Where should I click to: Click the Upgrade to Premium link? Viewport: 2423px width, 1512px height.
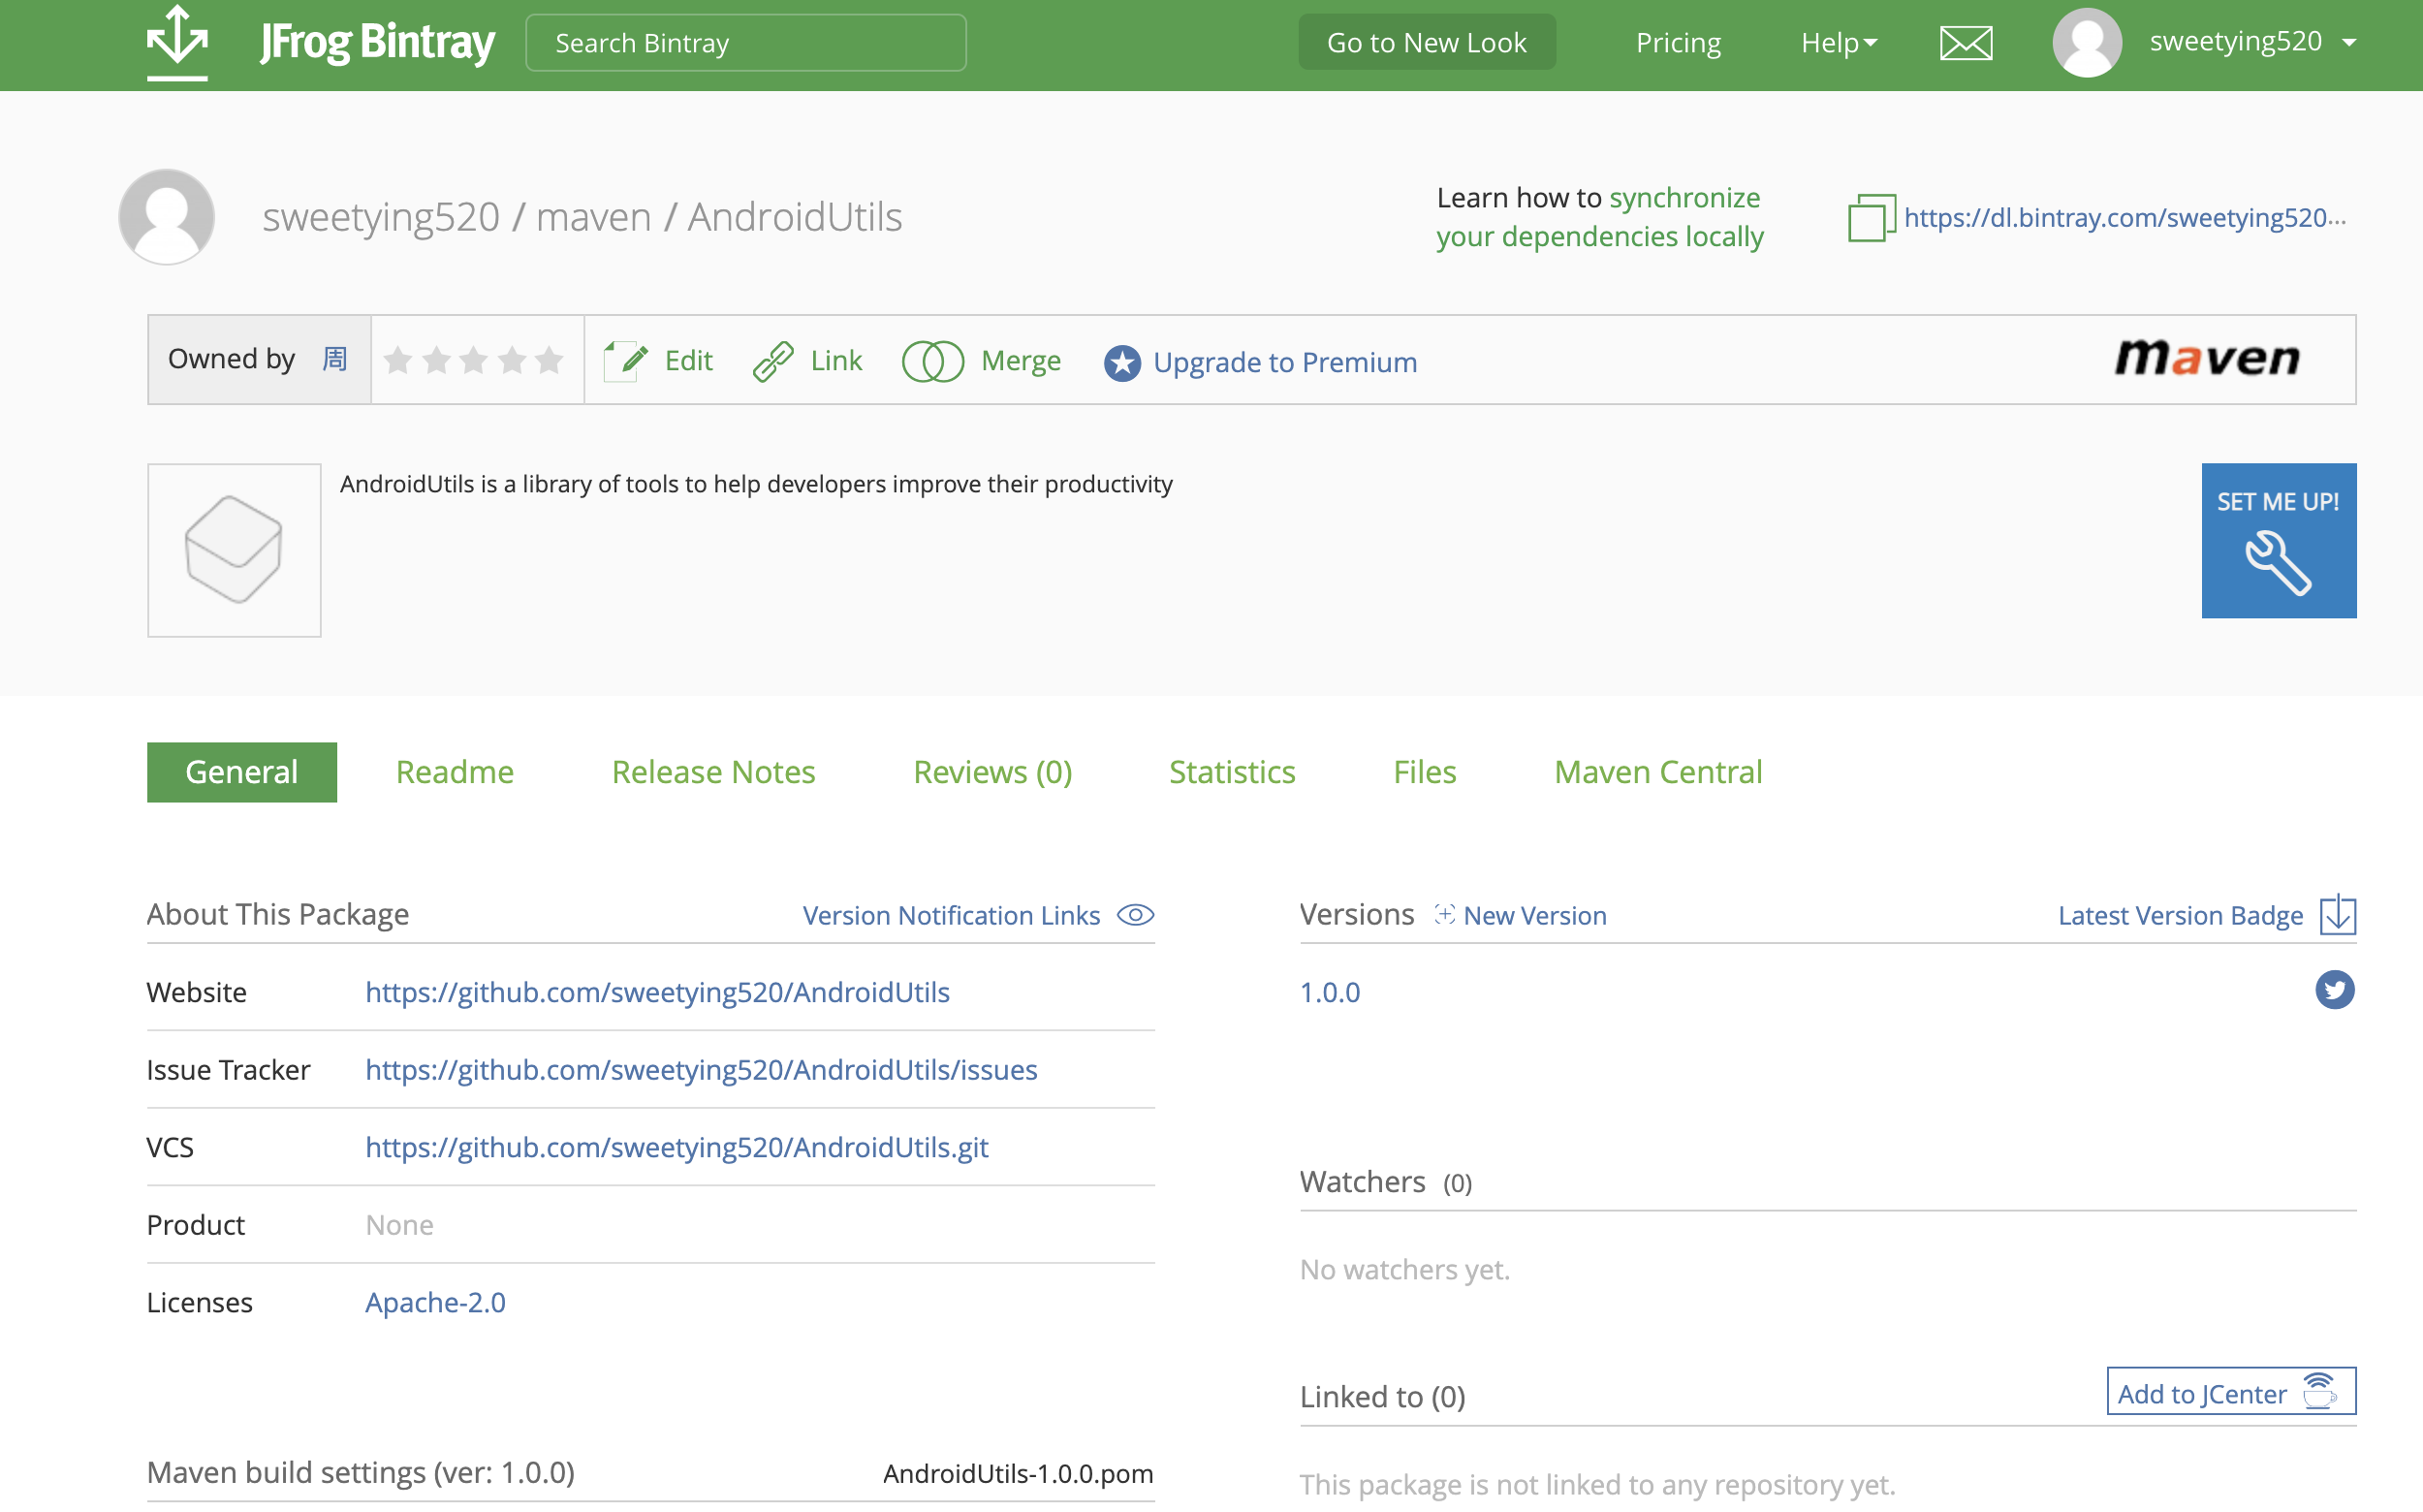(1284, 362)
